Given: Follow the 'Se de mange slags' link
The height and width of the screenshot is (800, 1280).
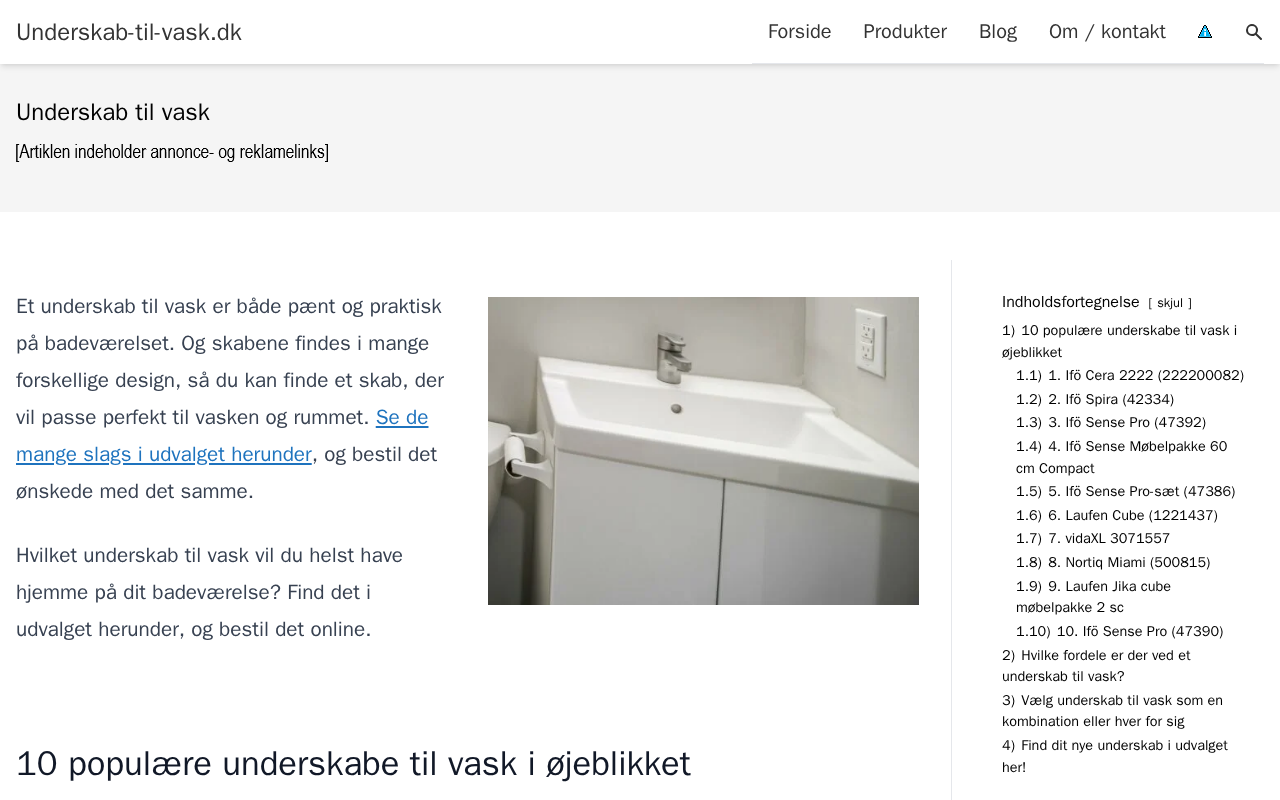Looking at the screenshot, I should [222, 436].
